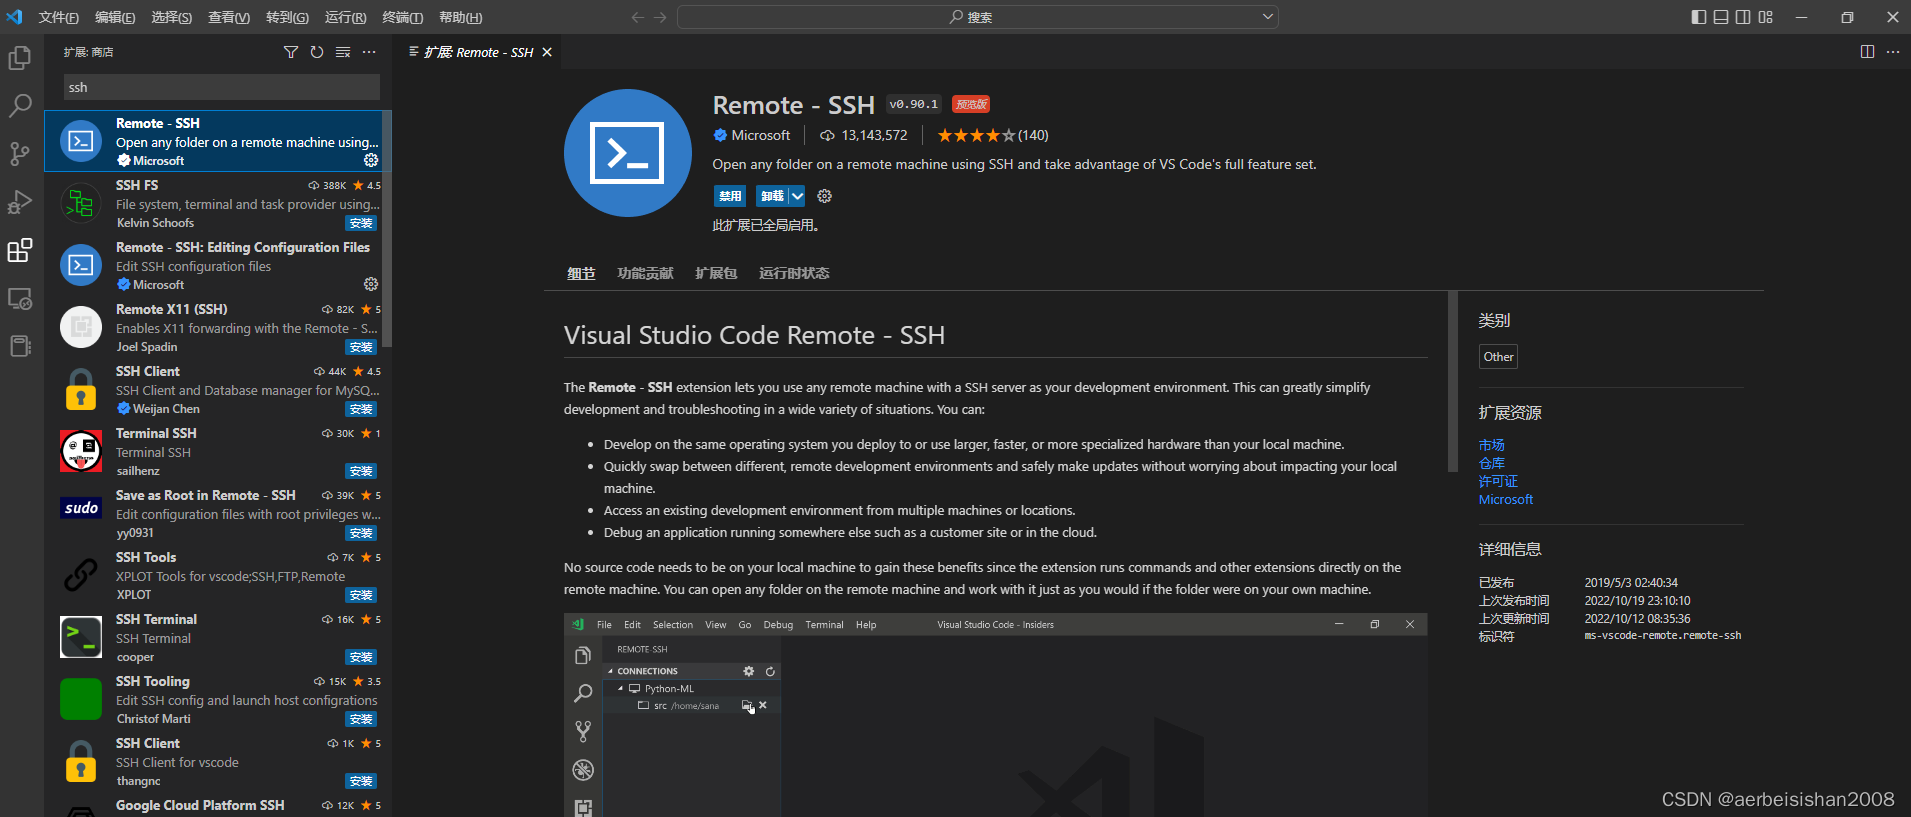Open the 编辑(E) menu
The height and width of the screenshot is (817, 1911).
click(x=115, y=17)
